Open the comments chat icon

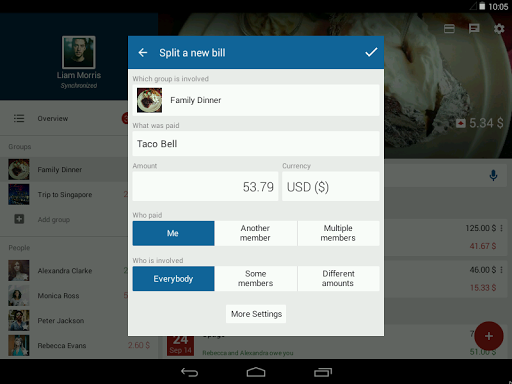(474, 29)
